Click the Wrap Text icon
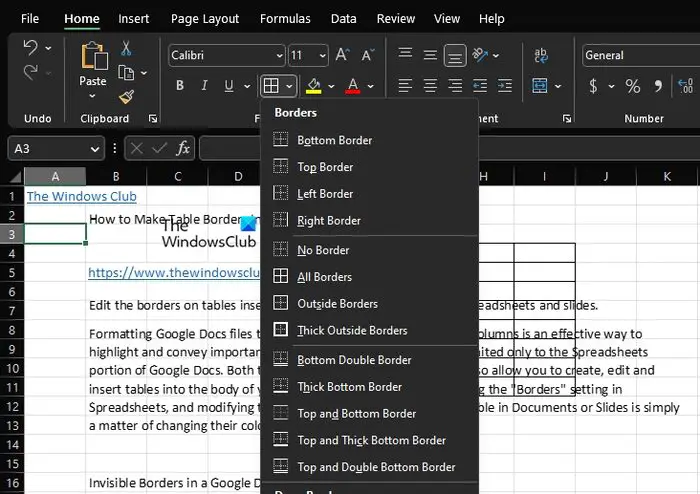Image resolution: width=700 pixels, height=494 pixels. click(x=541, y=55)
